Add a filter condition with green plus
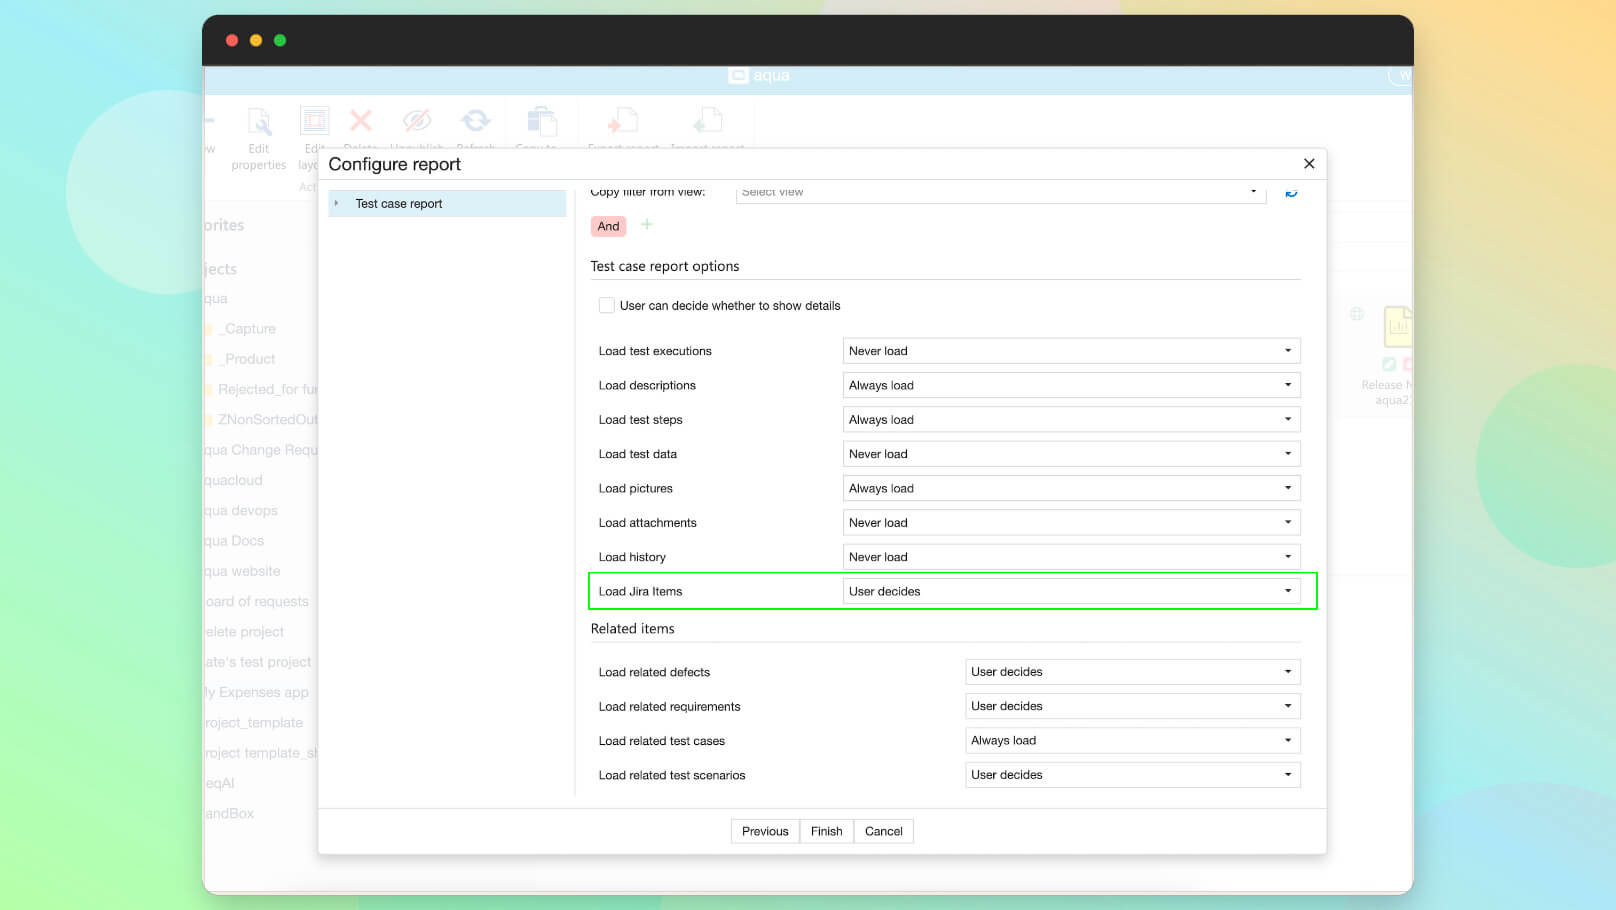This screenshot has width=1616, height=910. coord(647,225)
